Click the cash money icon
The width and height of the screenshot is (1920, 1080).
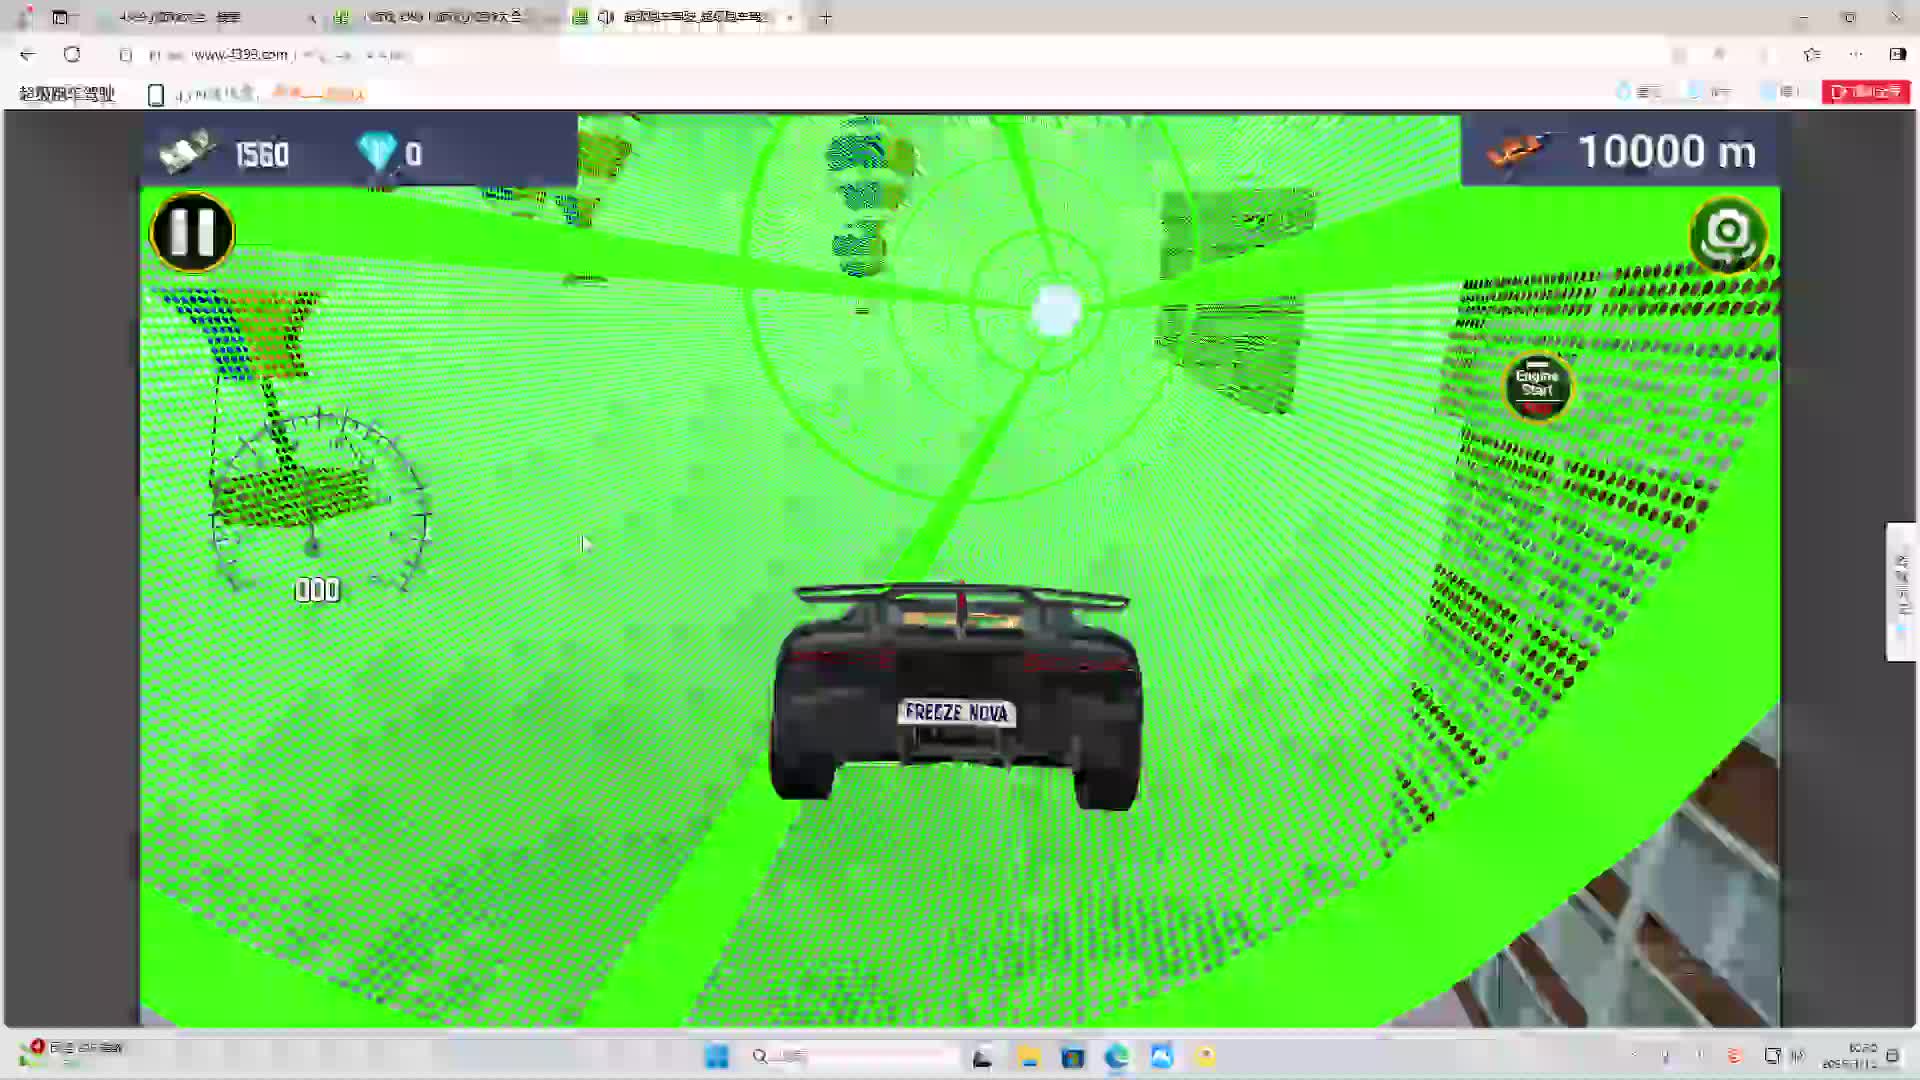[186, 152]
